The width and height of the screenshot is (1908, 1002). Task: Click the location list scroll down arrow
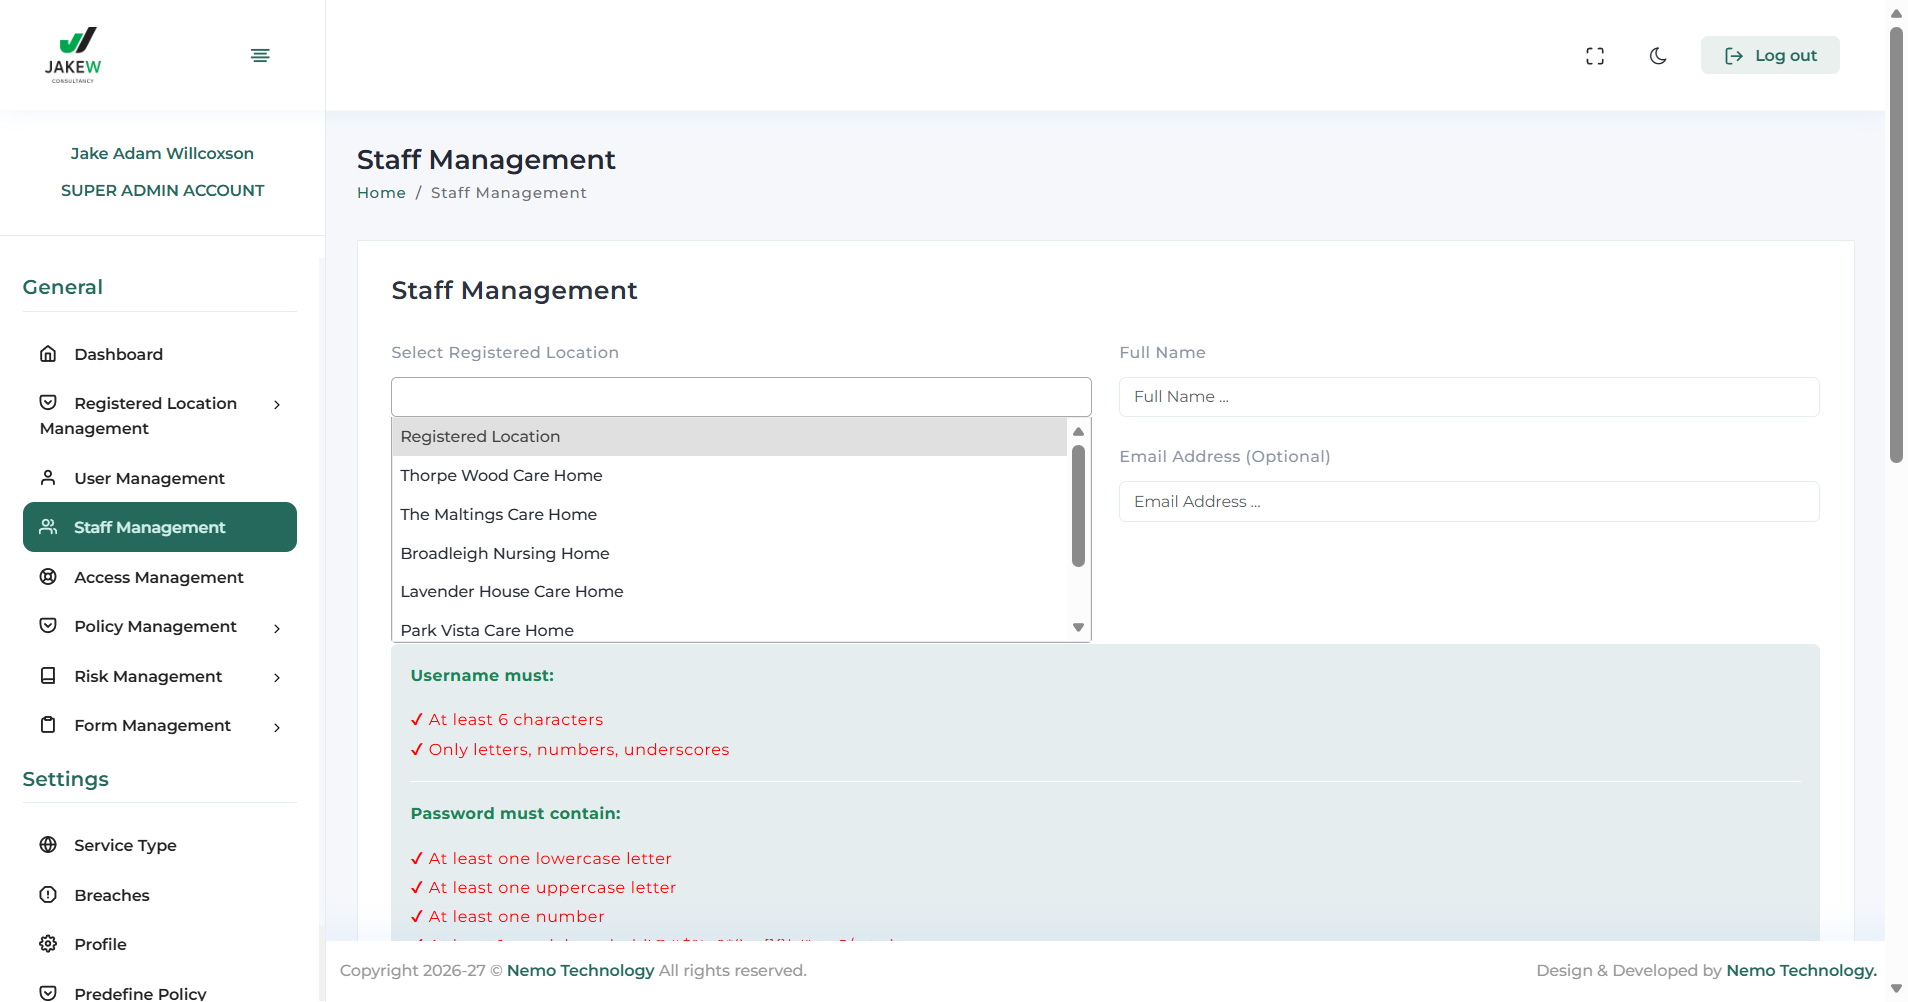click(1078, 628)
